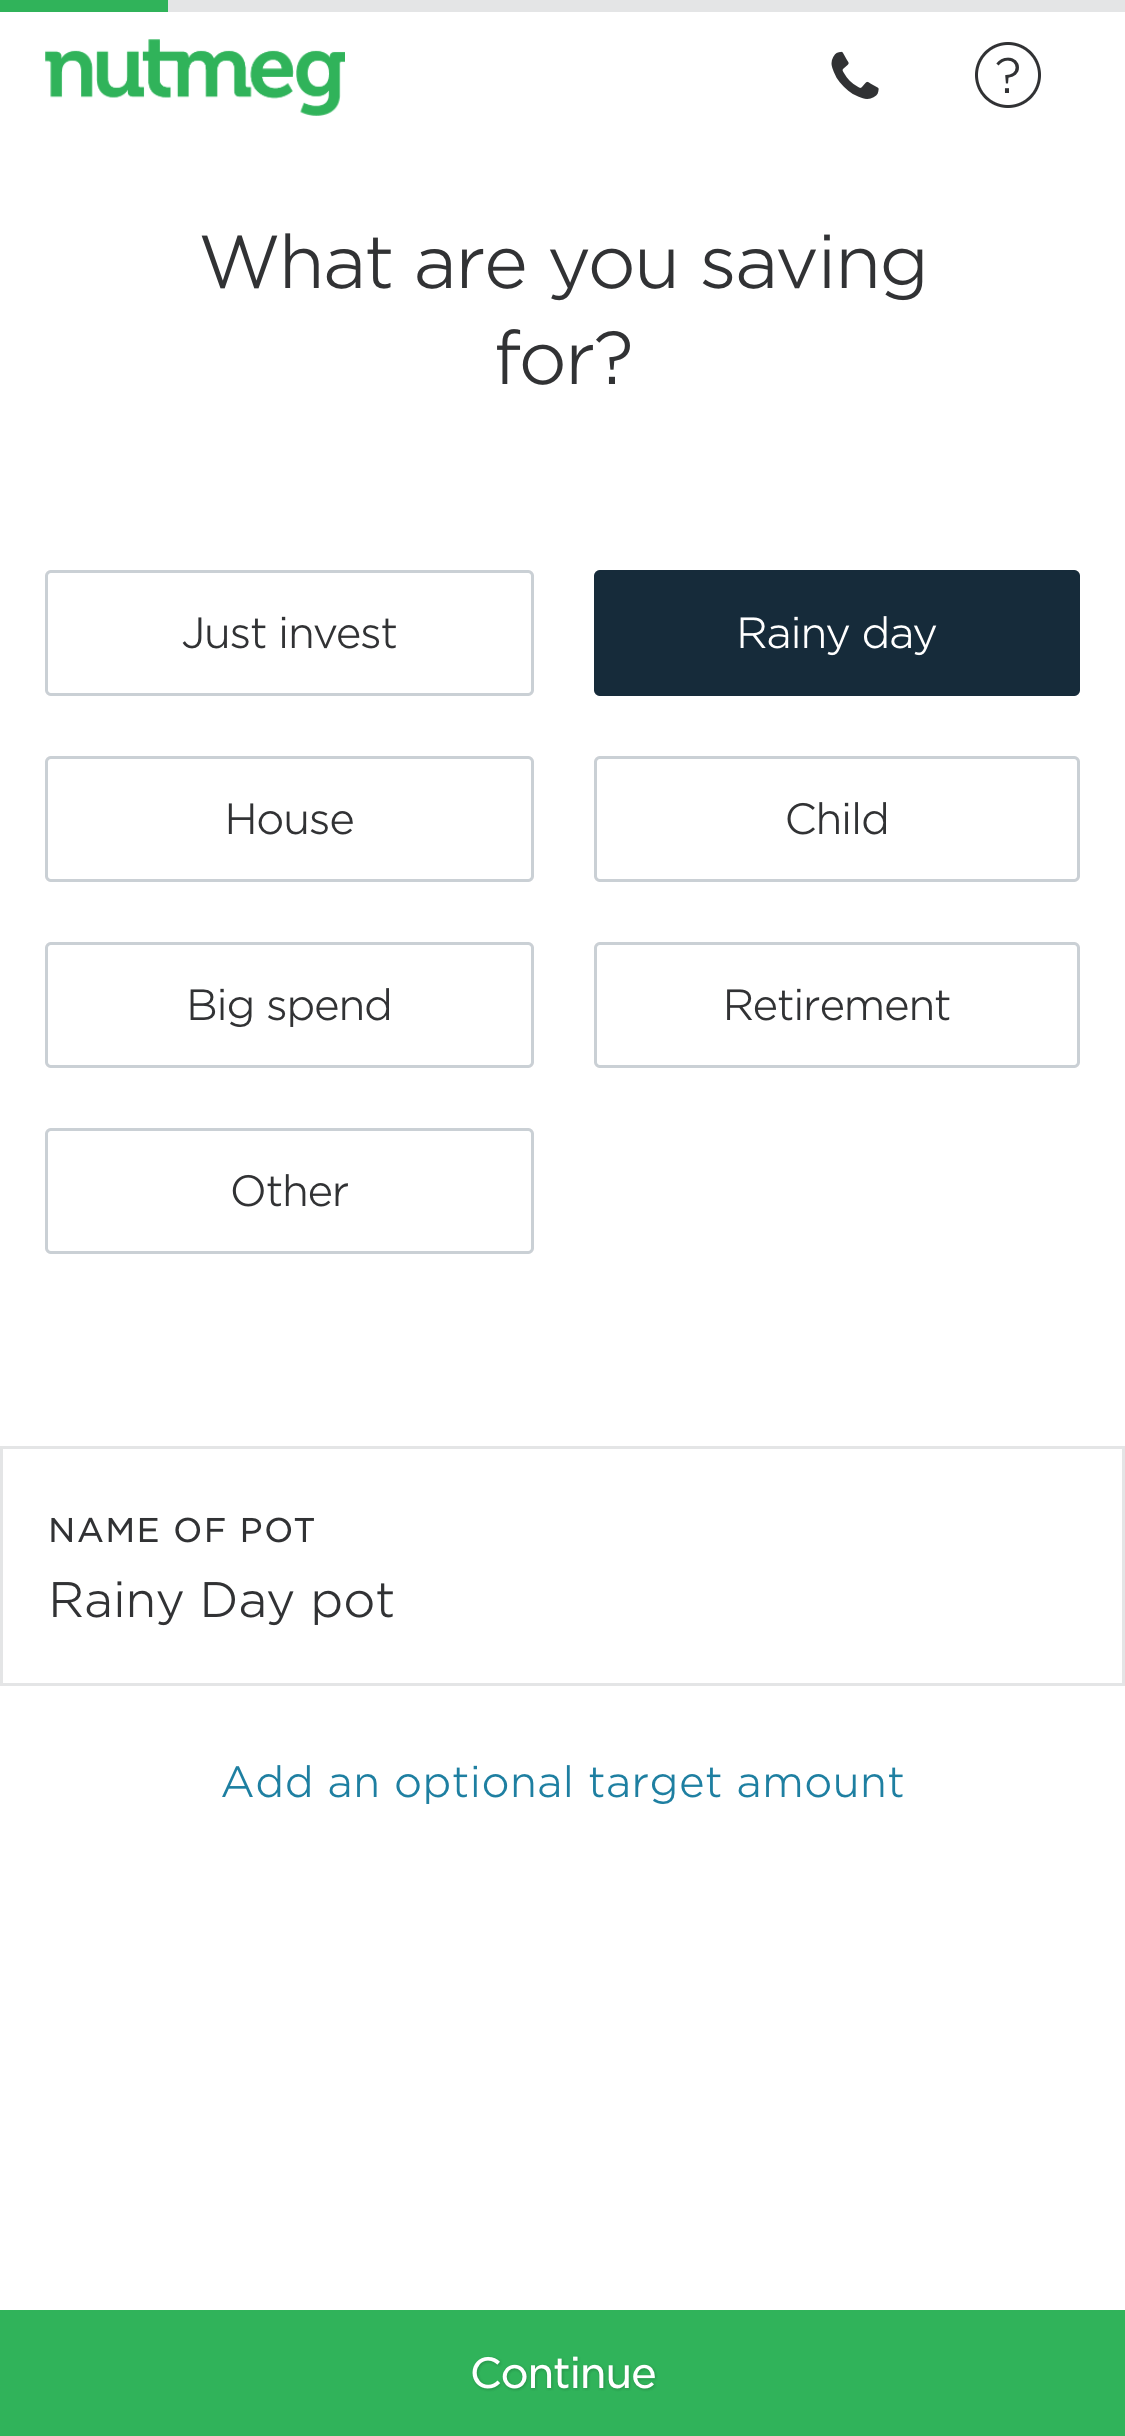Click the gray unfilled progress bar portion
Image resolution: width=1125 pixels, height=2436 pixels.
[x=646, y=5]
